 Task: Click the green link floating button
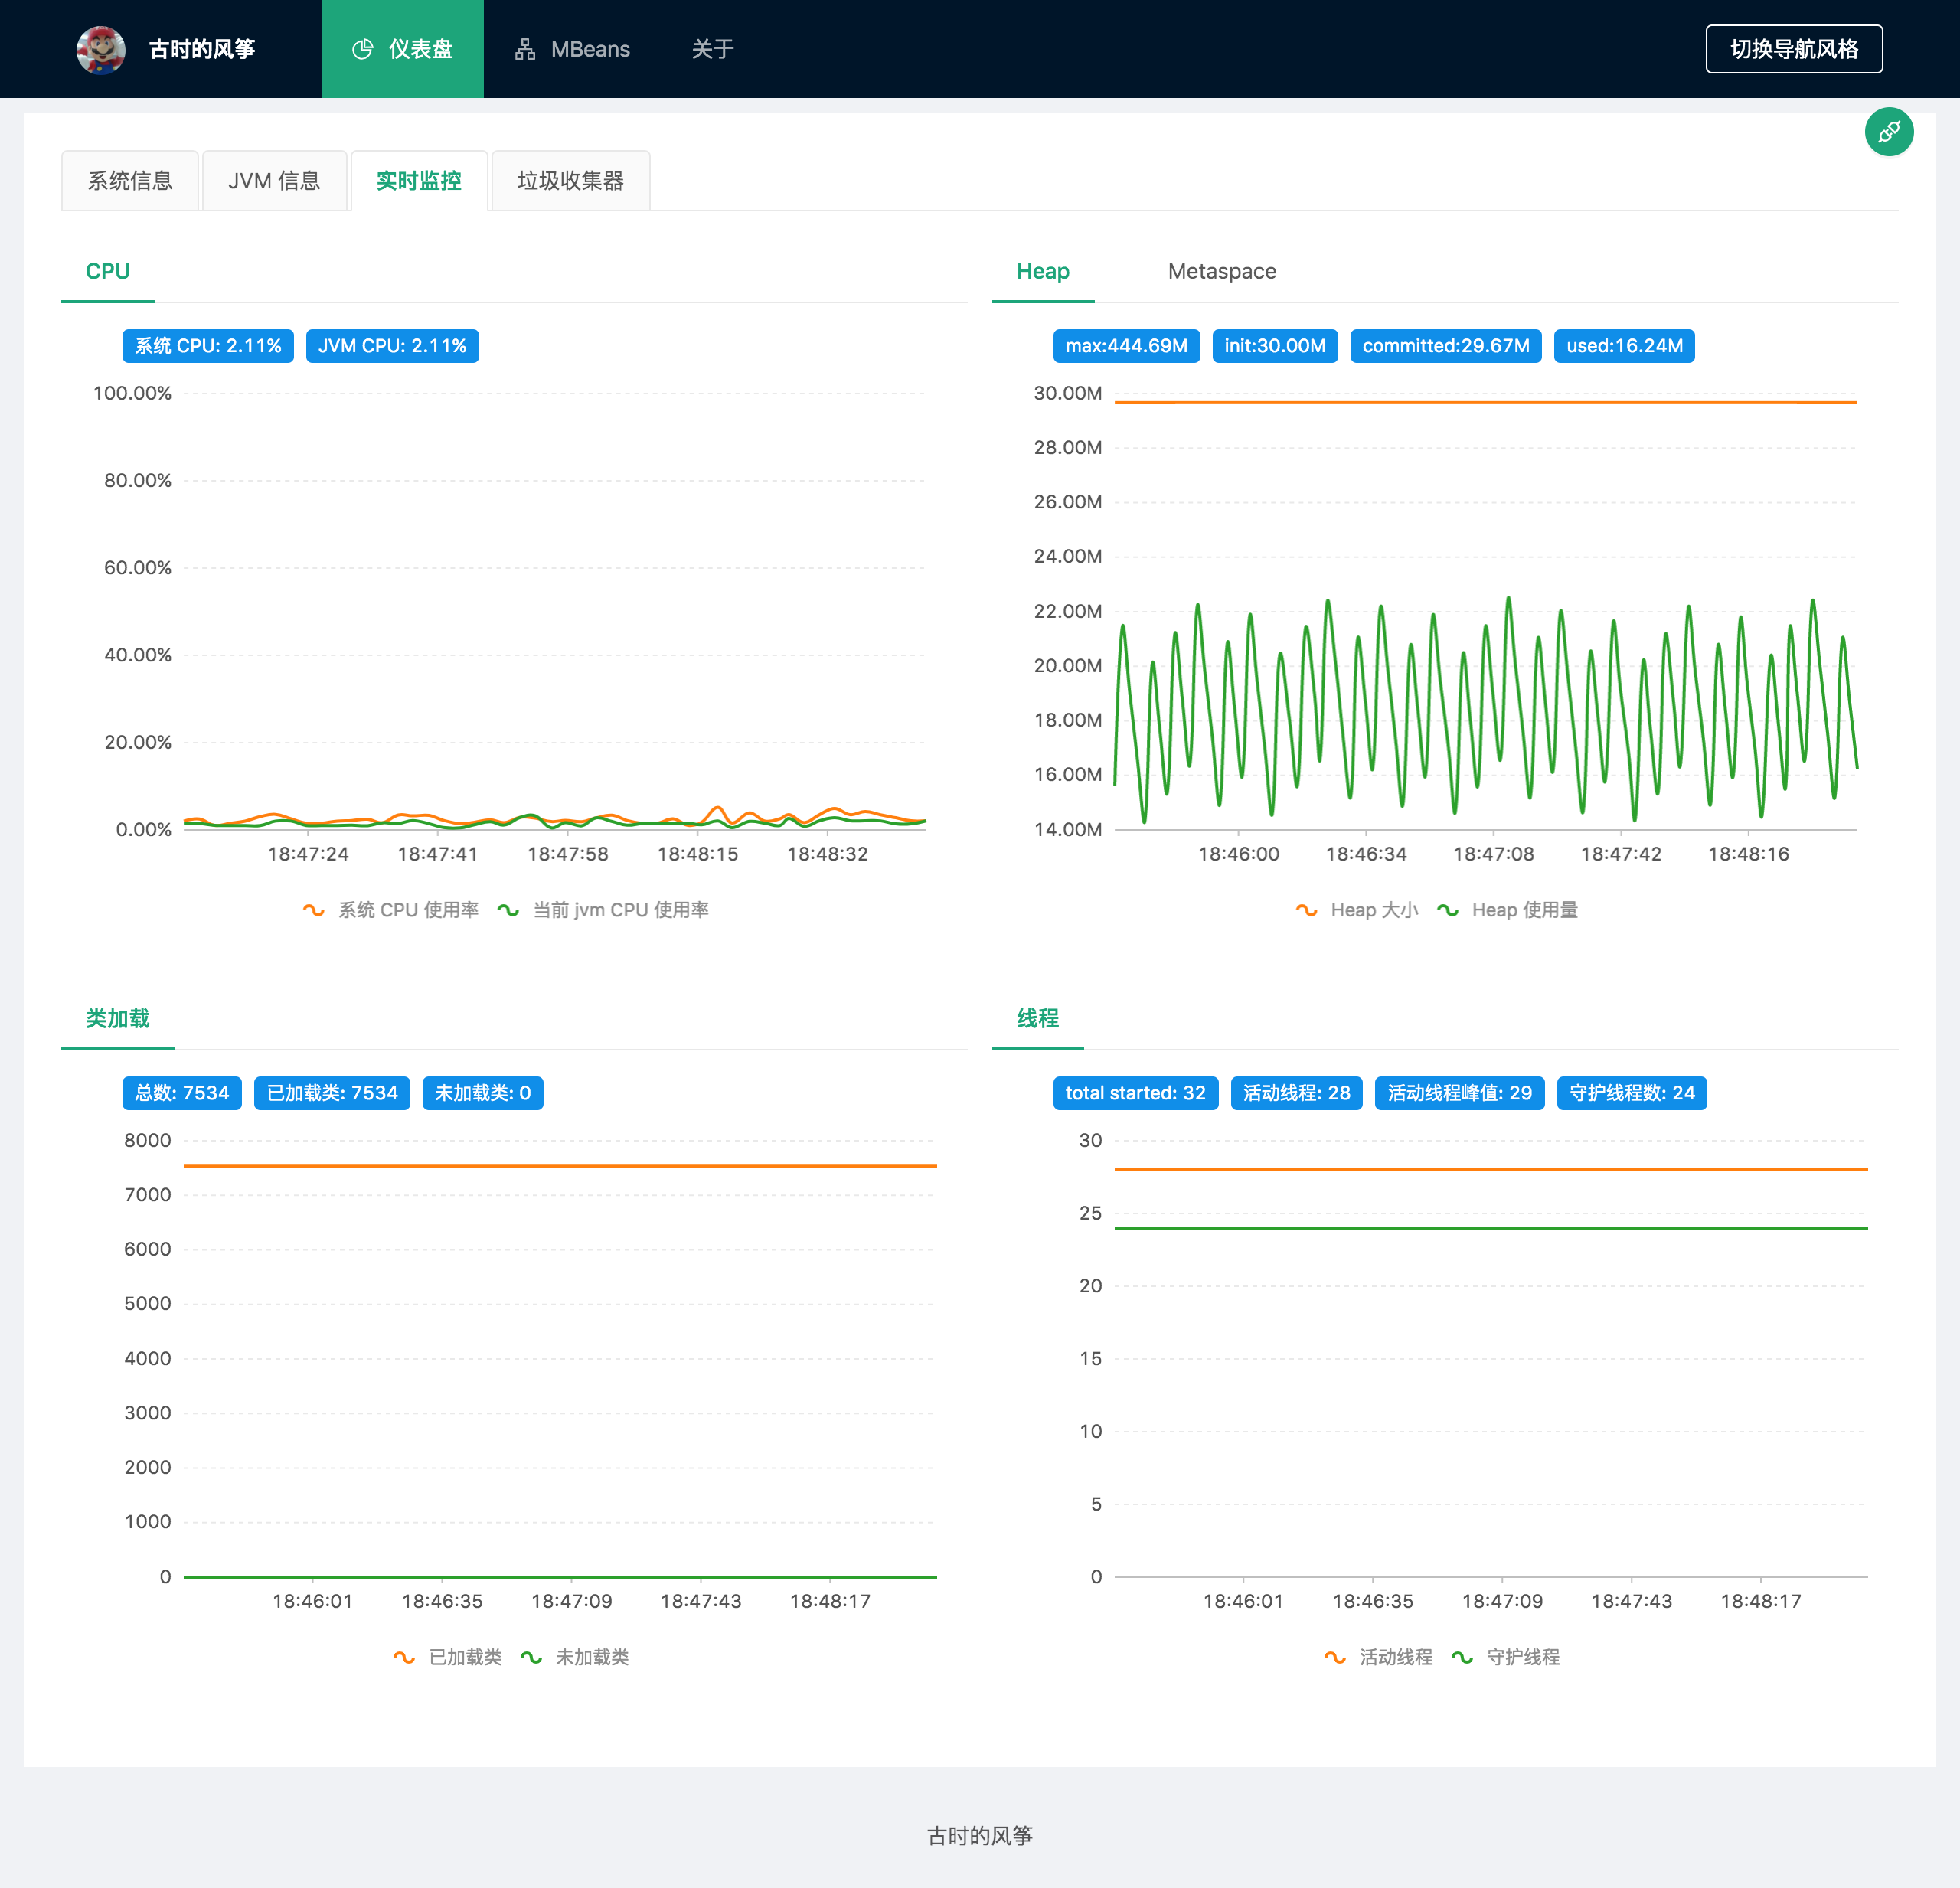click(1889, 132)
